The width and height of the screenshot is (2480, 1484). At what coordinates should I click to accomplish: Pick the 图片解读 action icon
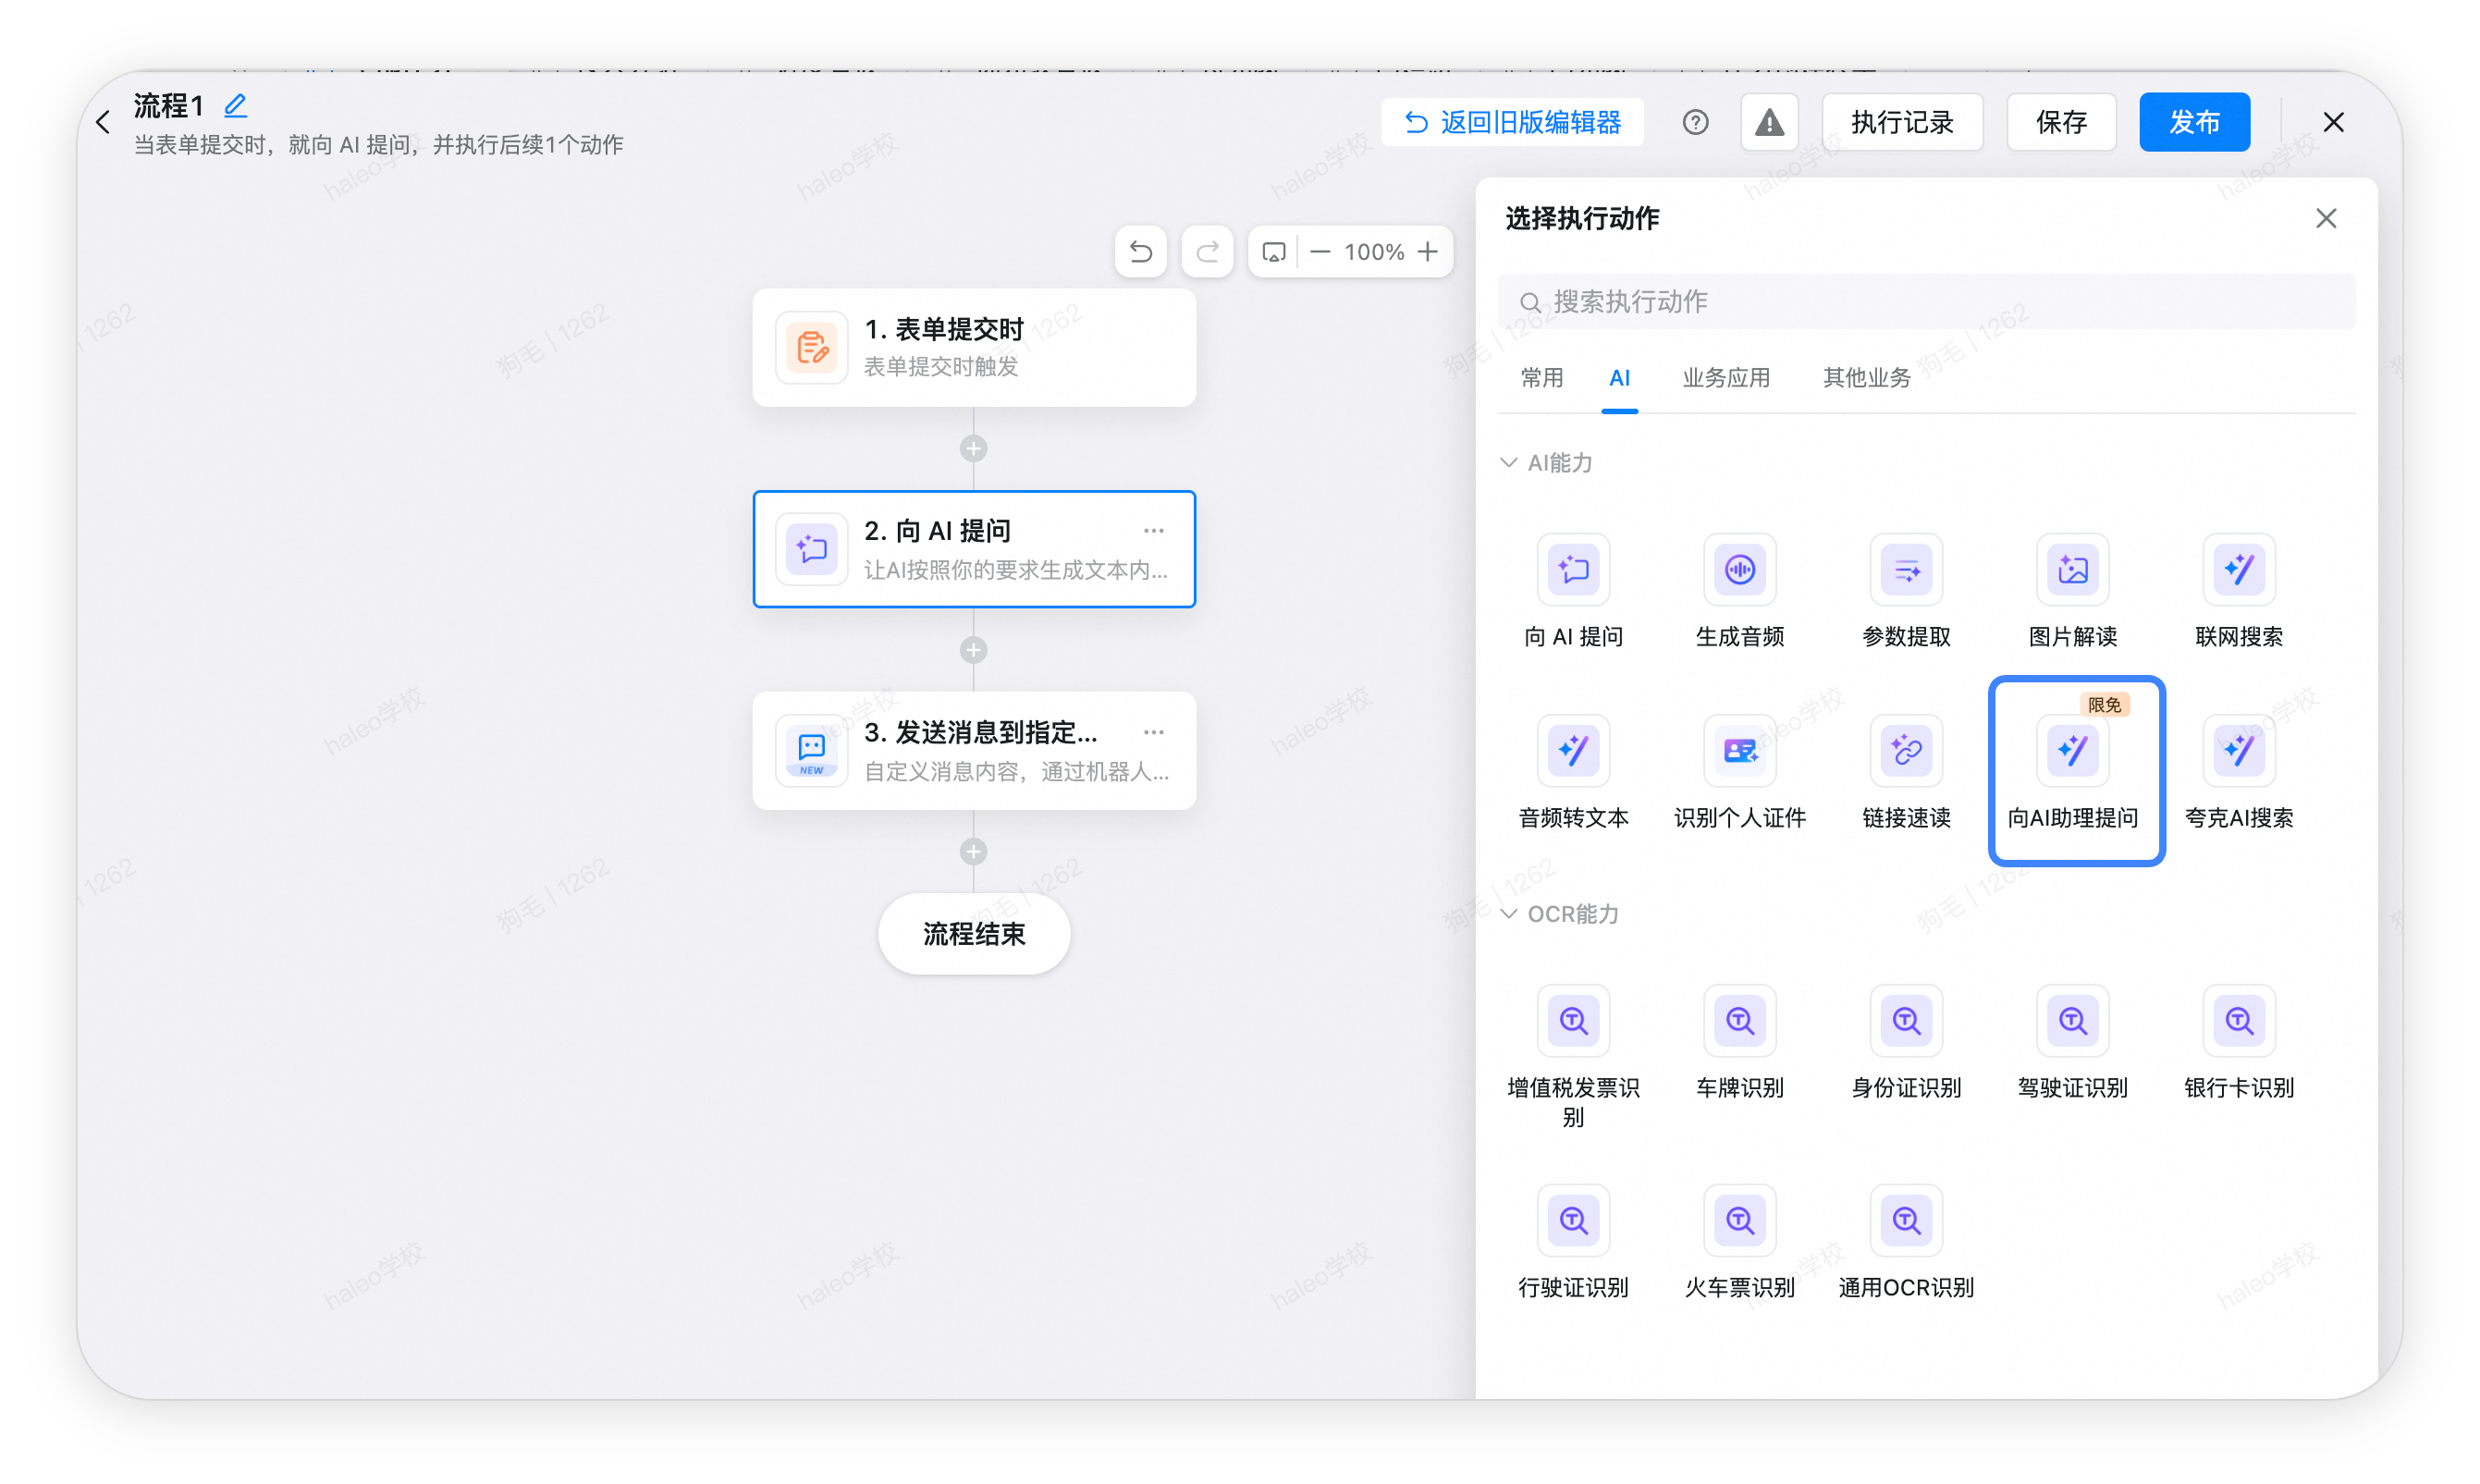pyautogui.click(x=2072, y=569)
